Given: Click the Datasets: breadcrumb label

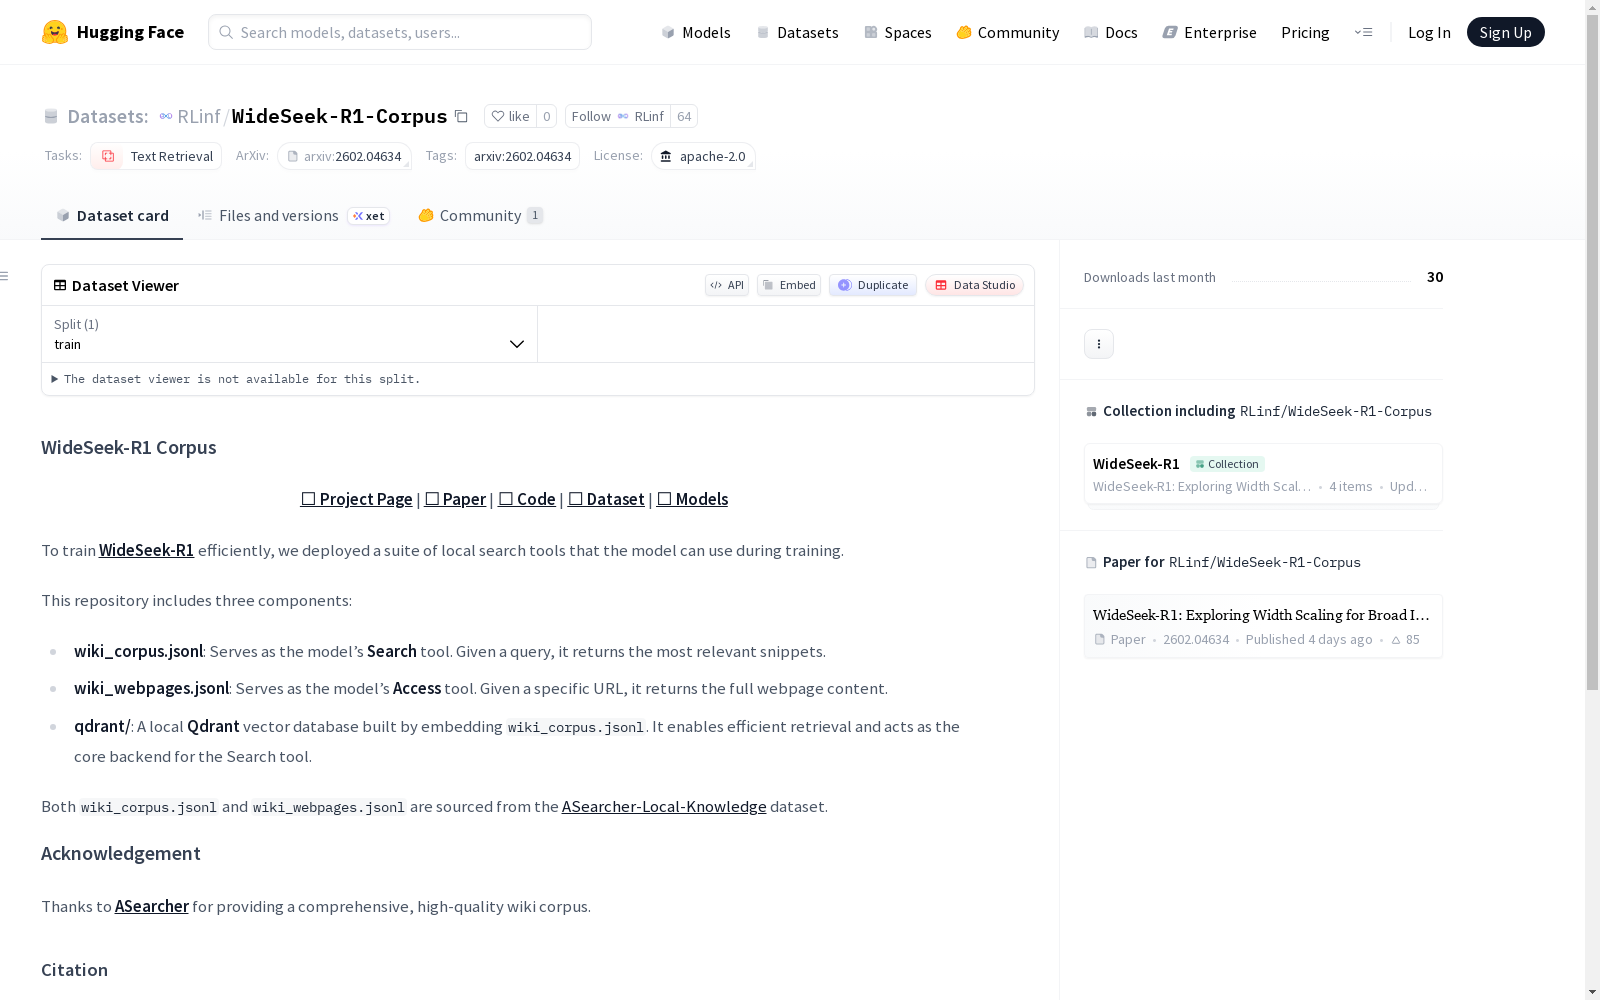Looking at the screenshot, I should [108, 116].
